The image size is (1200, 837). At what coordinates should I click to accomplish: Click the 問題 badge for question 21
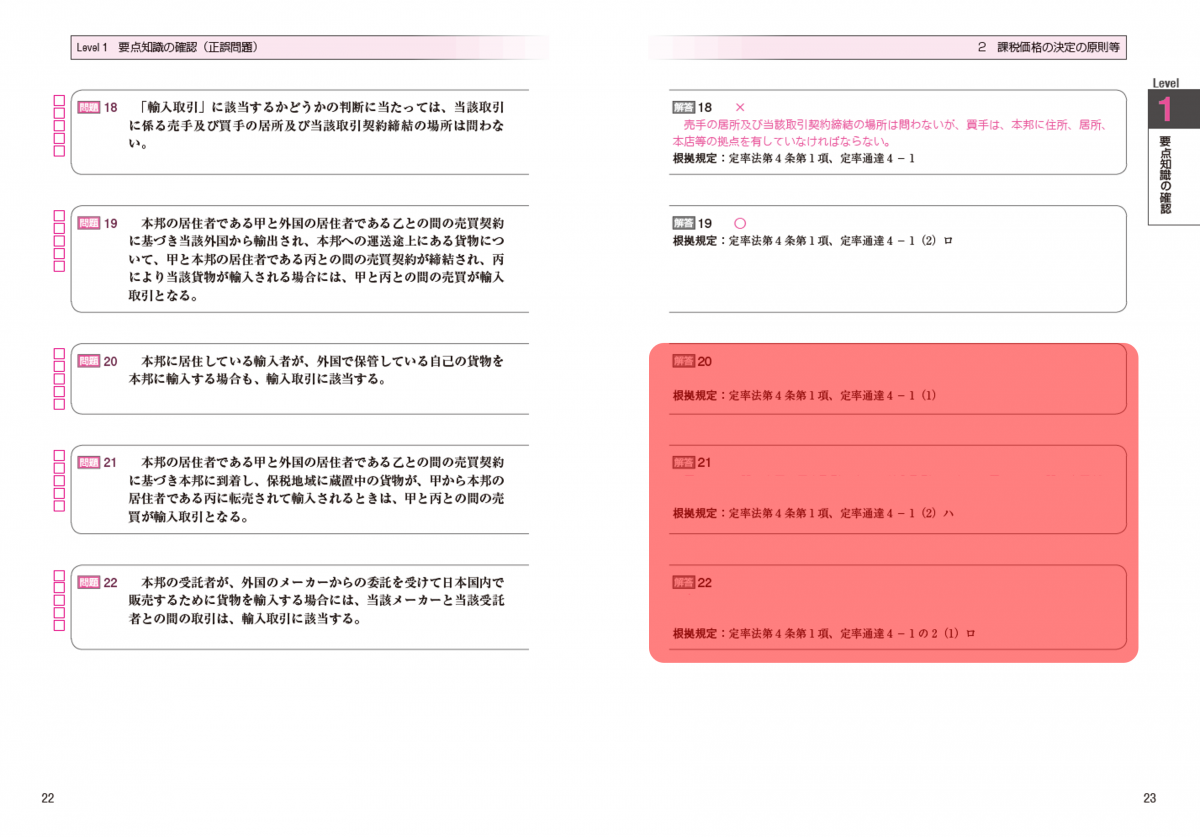[89, 463]
